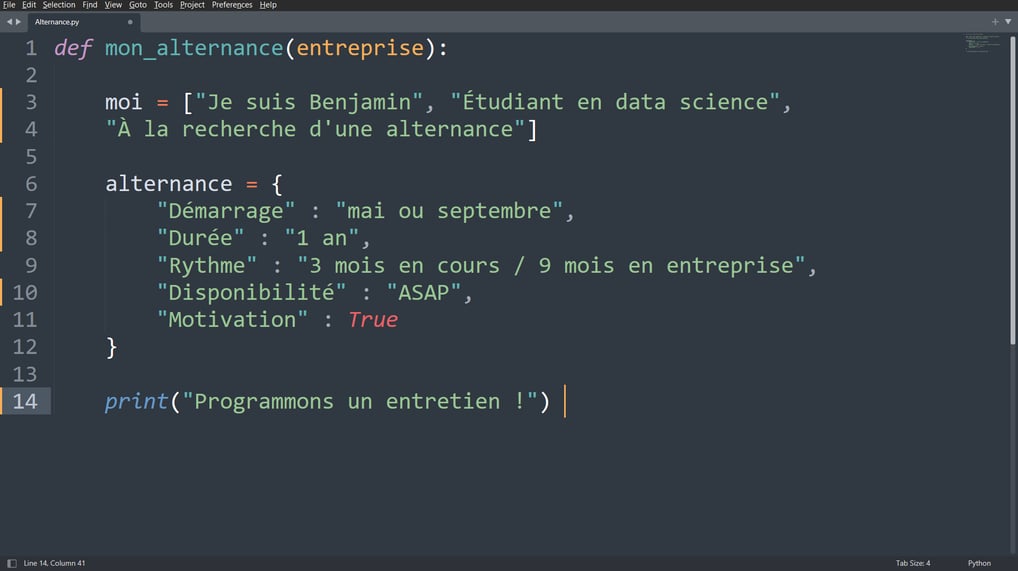Switch to the Alternance.py tab
Viewport: 1018px width, 571px height.
pos(57,22)
